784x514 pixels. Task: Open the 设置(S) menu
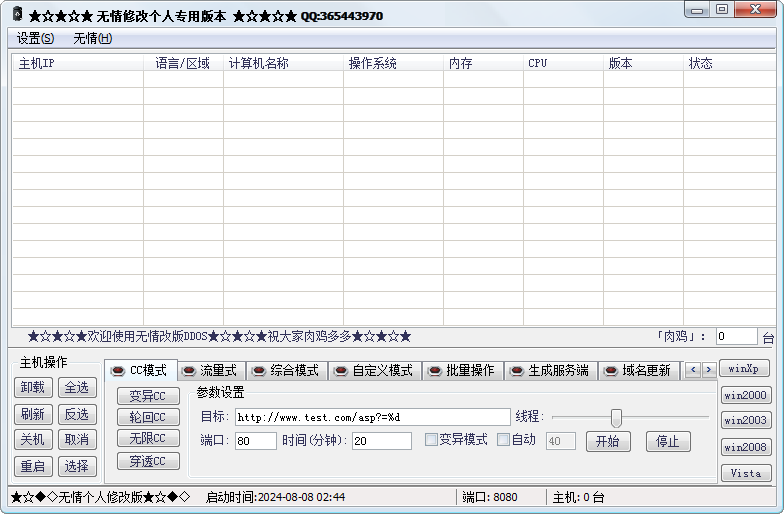click(x=35, y=38)
